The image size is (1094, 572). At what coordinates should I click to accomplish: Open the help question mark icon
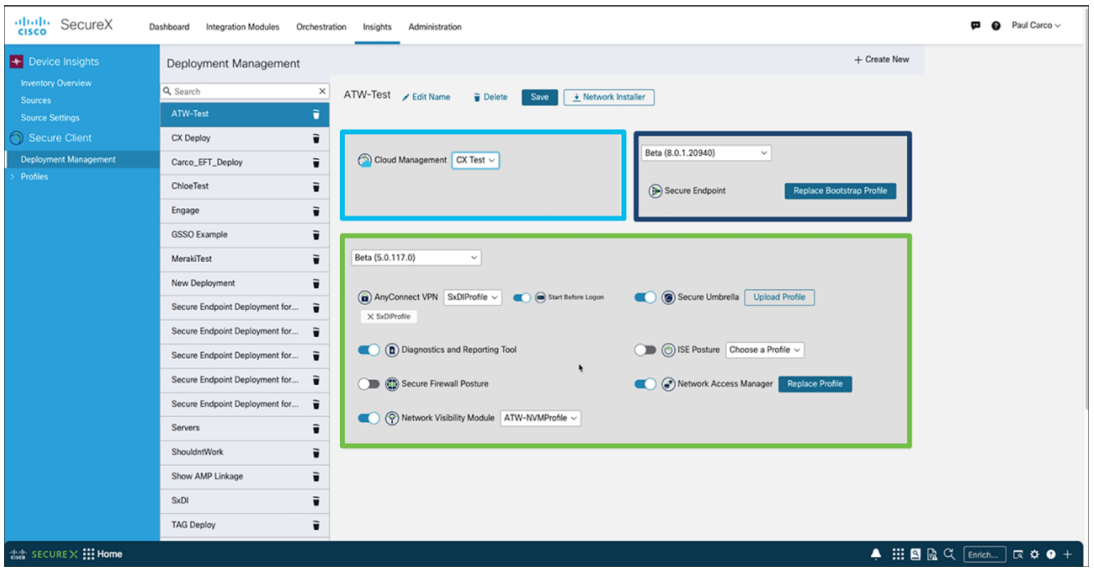coord(996,26)
